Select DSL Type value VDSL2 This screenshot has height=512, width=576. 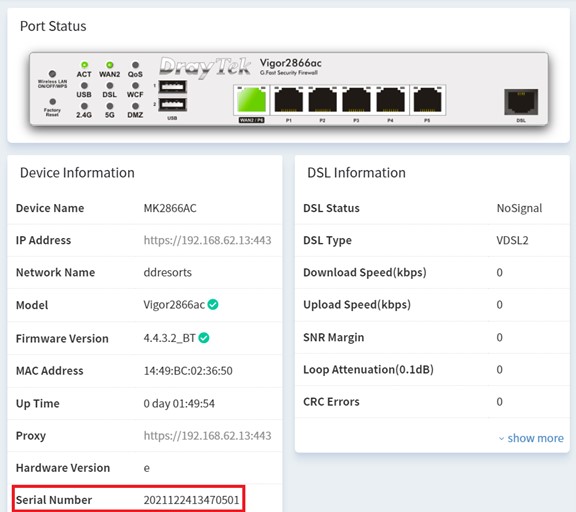(x=512, y=240)
